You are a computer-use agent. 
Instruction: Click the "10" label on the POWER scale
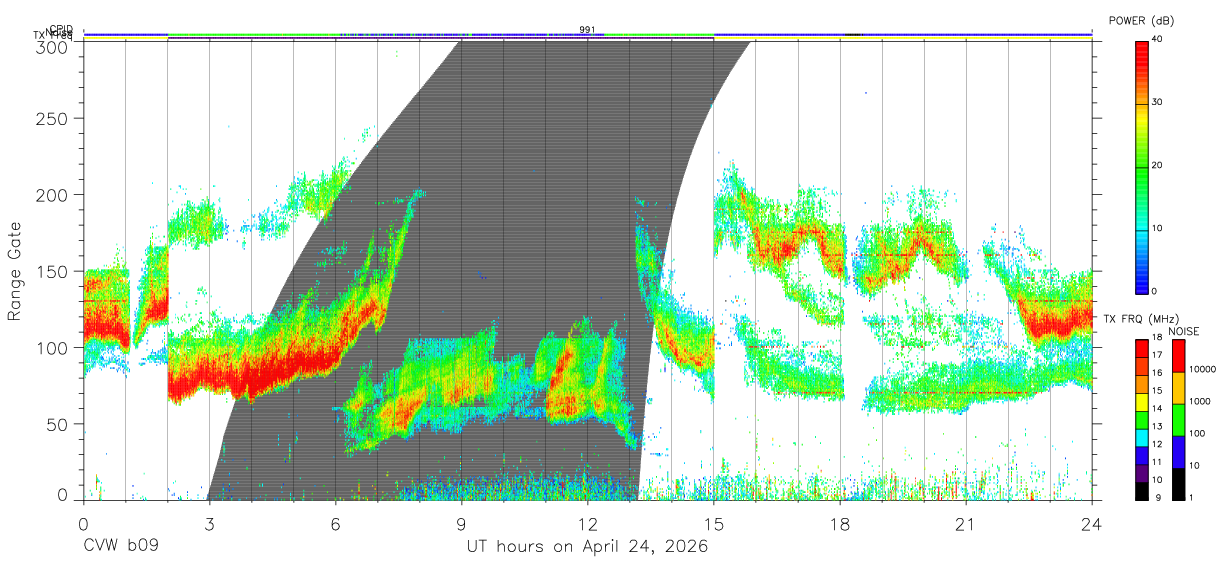1157,228
